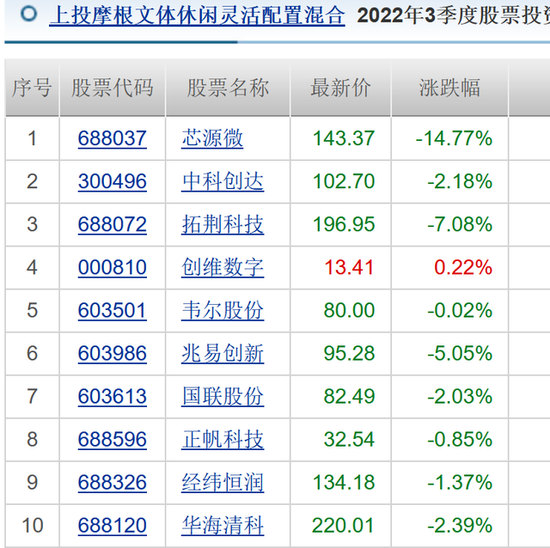Open the 兆易创新 stock name link
550x548 pixels.
[222, 353]
